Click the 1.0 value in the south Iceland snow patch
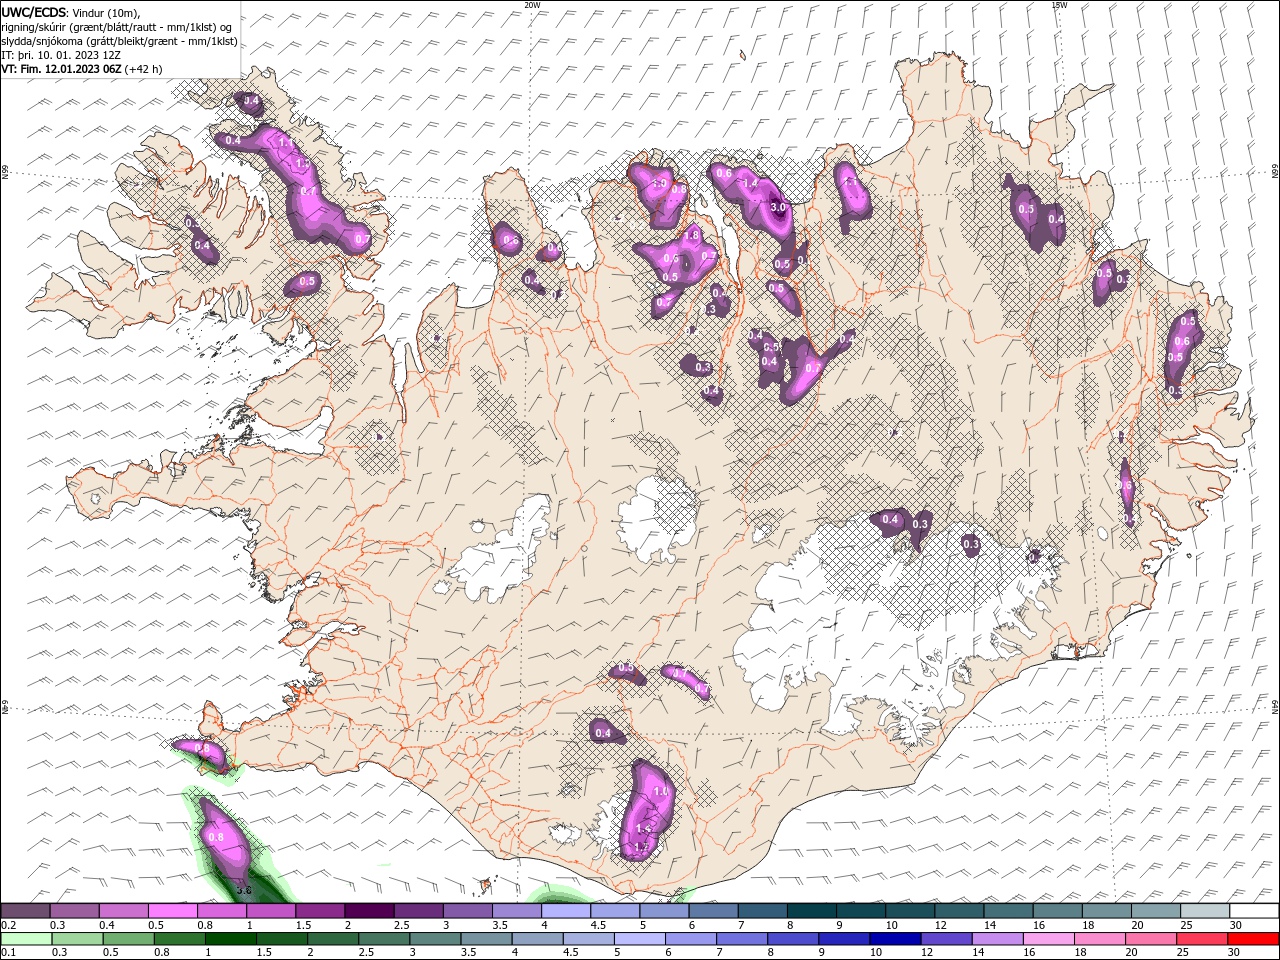Viewport: 1280px width, 960px height. pyautogui.click(x=660, y=791)
